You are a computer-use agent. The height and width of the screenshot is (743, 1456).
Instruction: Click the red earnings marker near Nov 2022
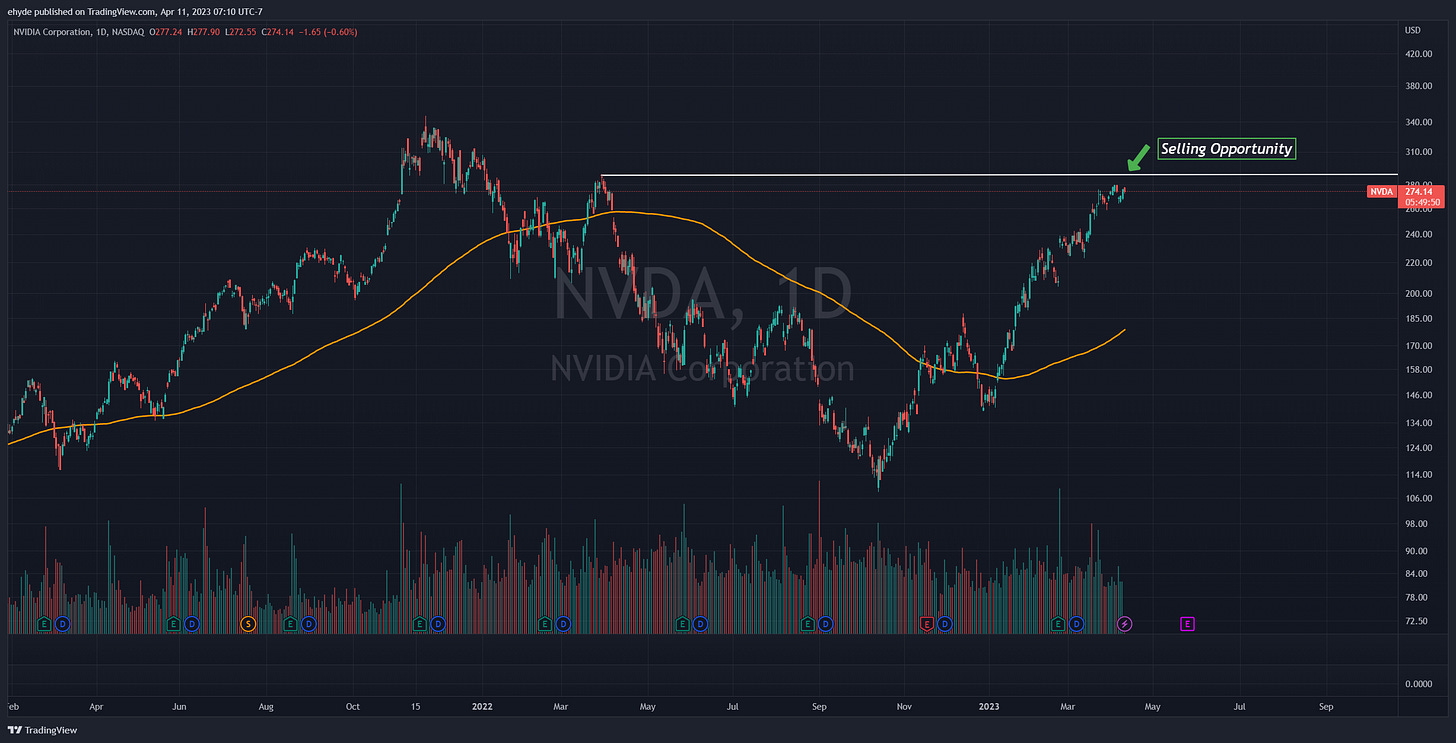[926, 623]
